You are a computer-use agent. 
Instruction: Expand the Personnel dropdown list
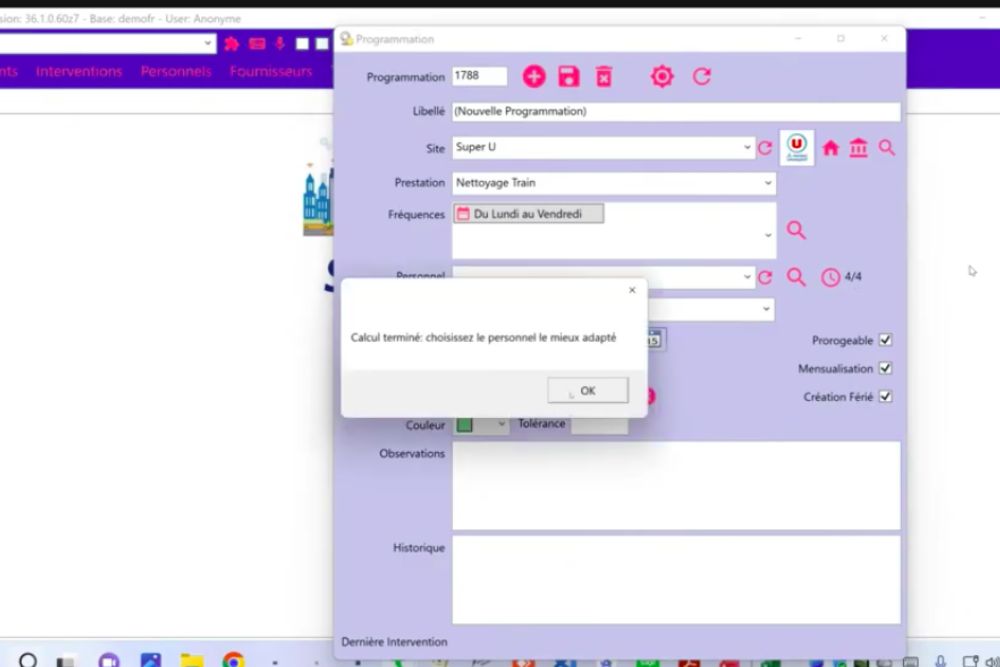[x=747, y=278]
